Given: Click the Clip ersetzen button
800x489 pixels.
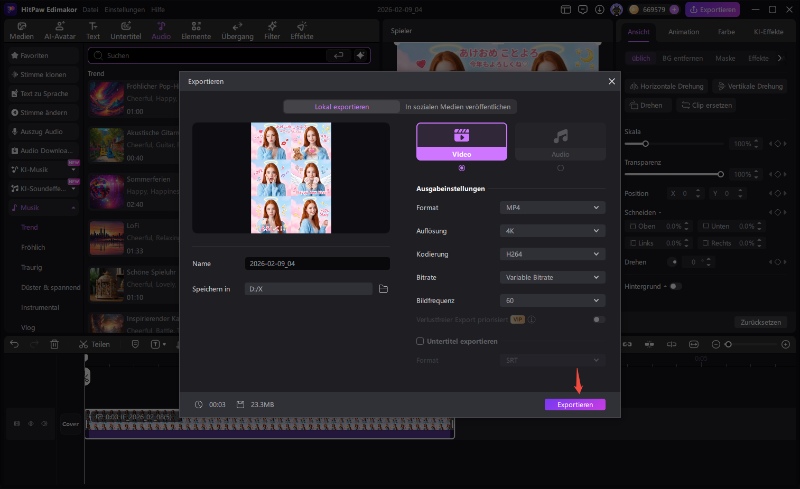Looking at the screenshot, I should (x=707, y=105).
